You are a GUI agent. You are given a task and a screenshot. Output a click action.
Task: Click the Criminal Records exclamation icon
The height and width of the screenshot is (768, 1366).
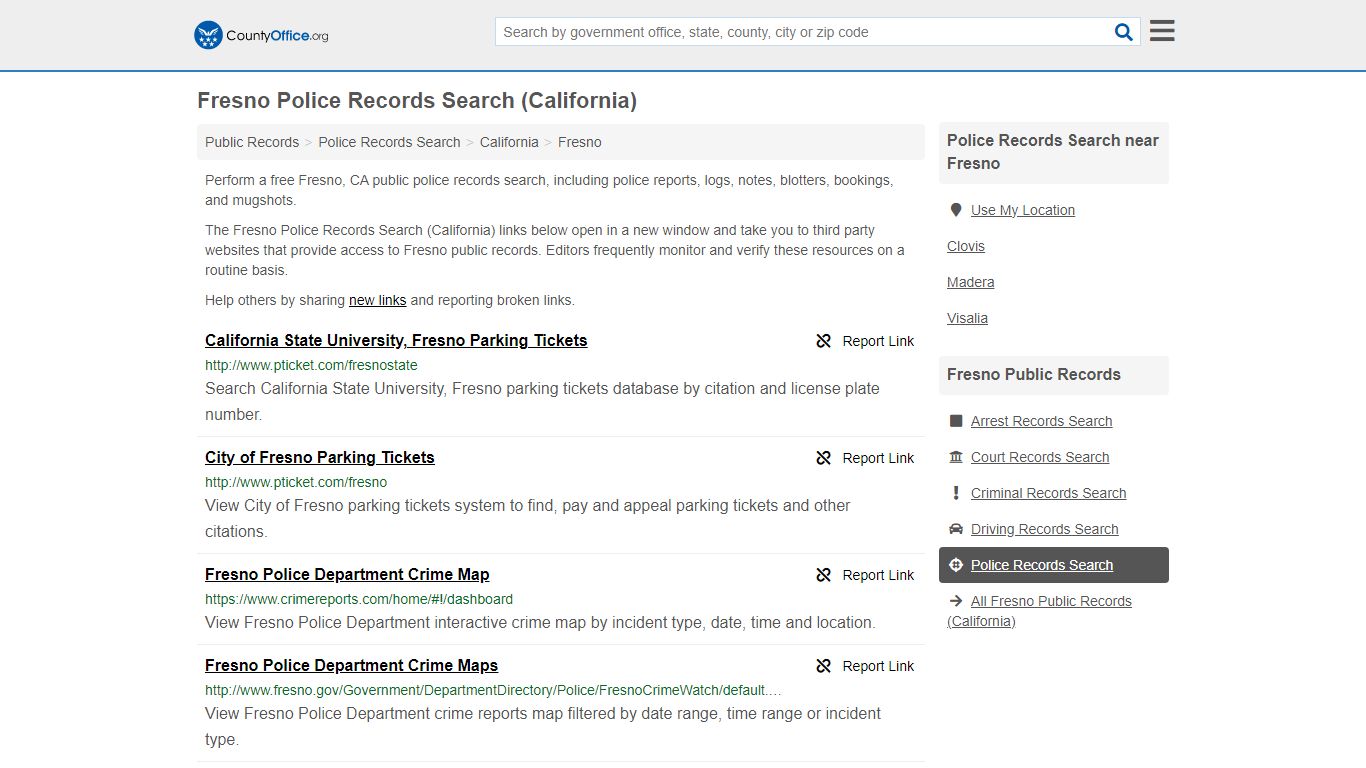pos(956,493)
